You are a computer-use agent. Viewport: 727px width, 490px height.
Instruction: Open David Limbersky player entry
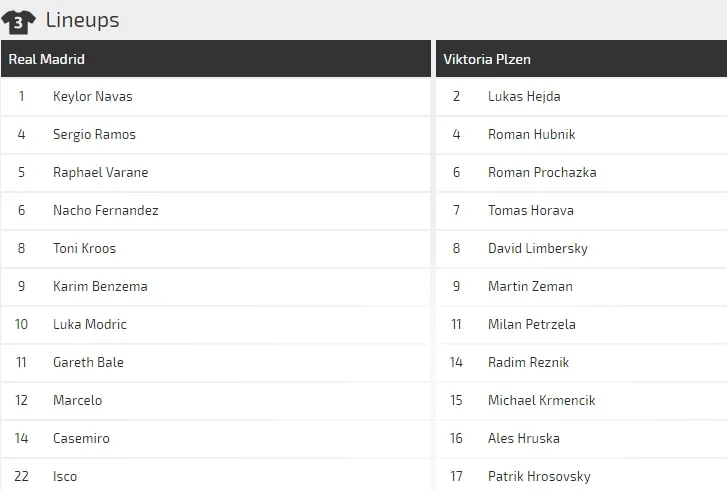(x=537, y=249)
